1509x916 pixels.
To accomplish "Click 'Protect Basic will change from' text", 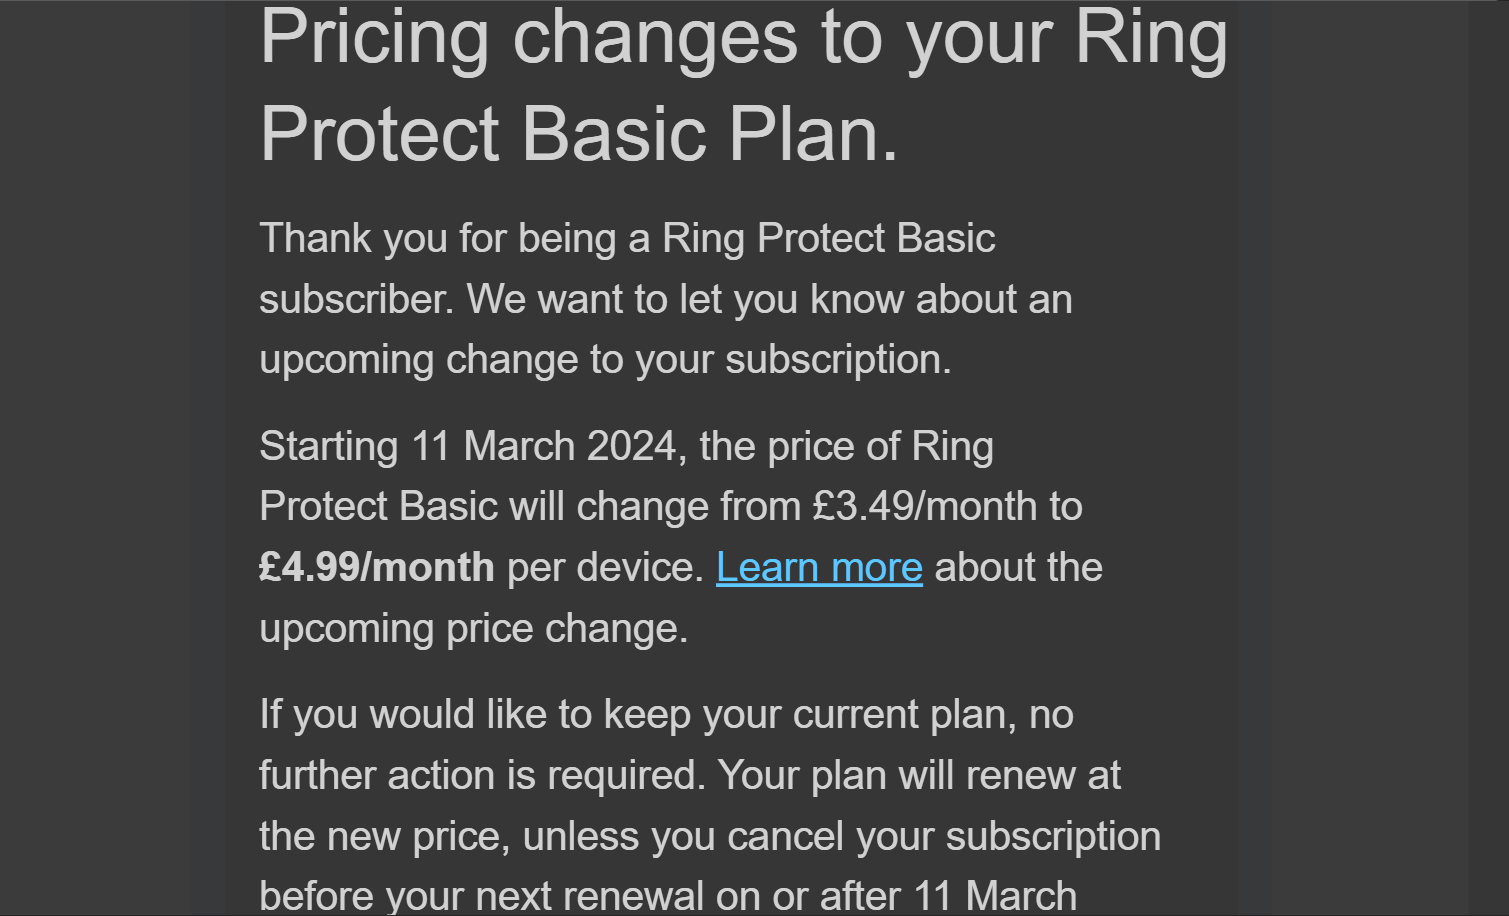I will click(x=530, y=507).
